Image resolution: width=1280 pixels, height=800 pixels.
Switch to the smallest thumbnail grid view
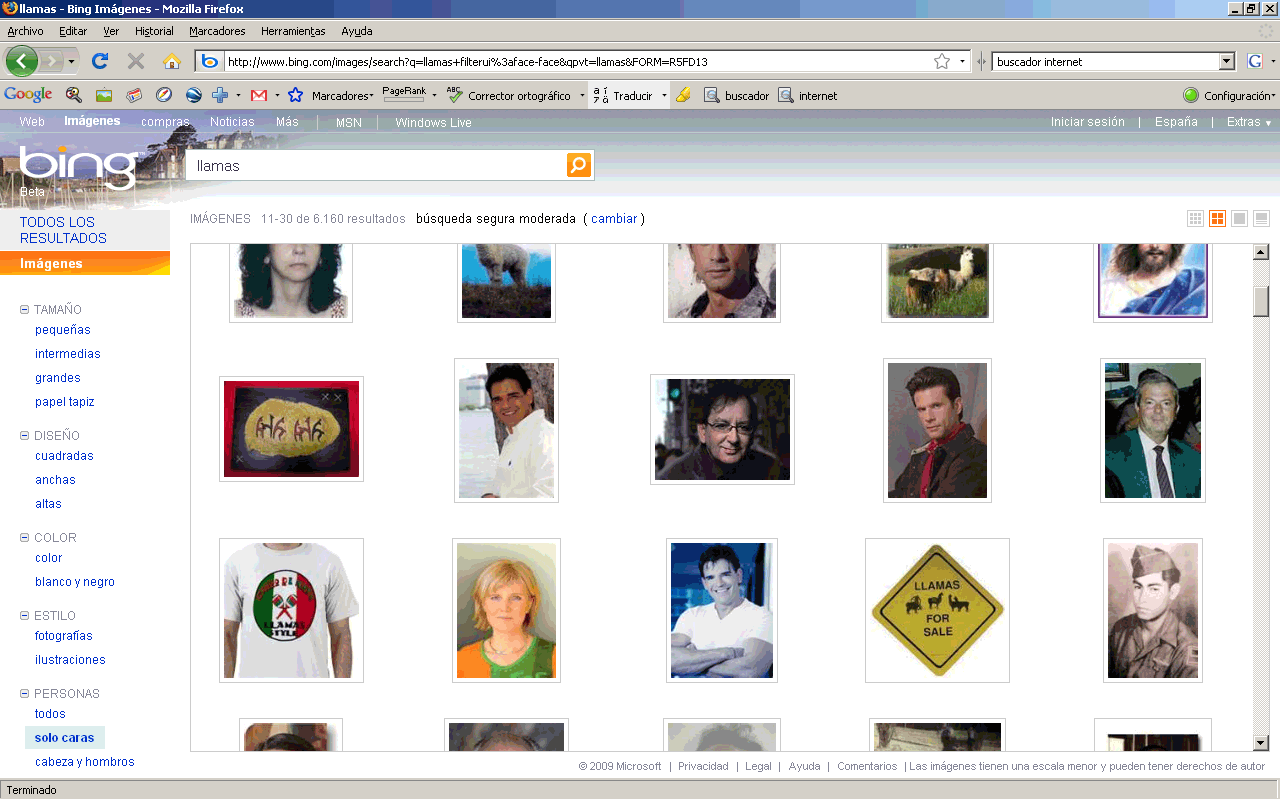click(x=1195, y=219)
